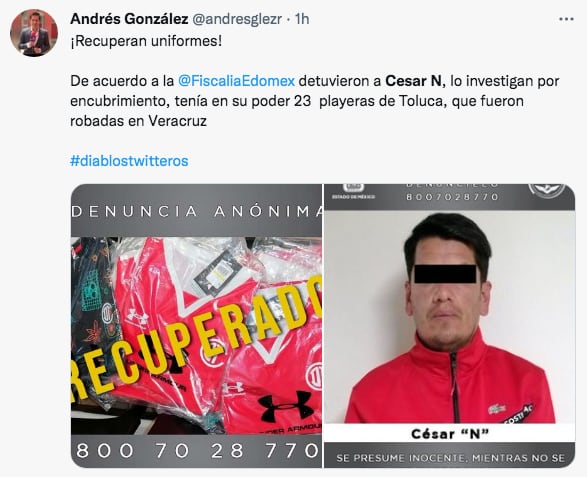Click the 800 70 28 770 phone banner
The width and height of the screenshot is (587, 477).
click(196, 451)
